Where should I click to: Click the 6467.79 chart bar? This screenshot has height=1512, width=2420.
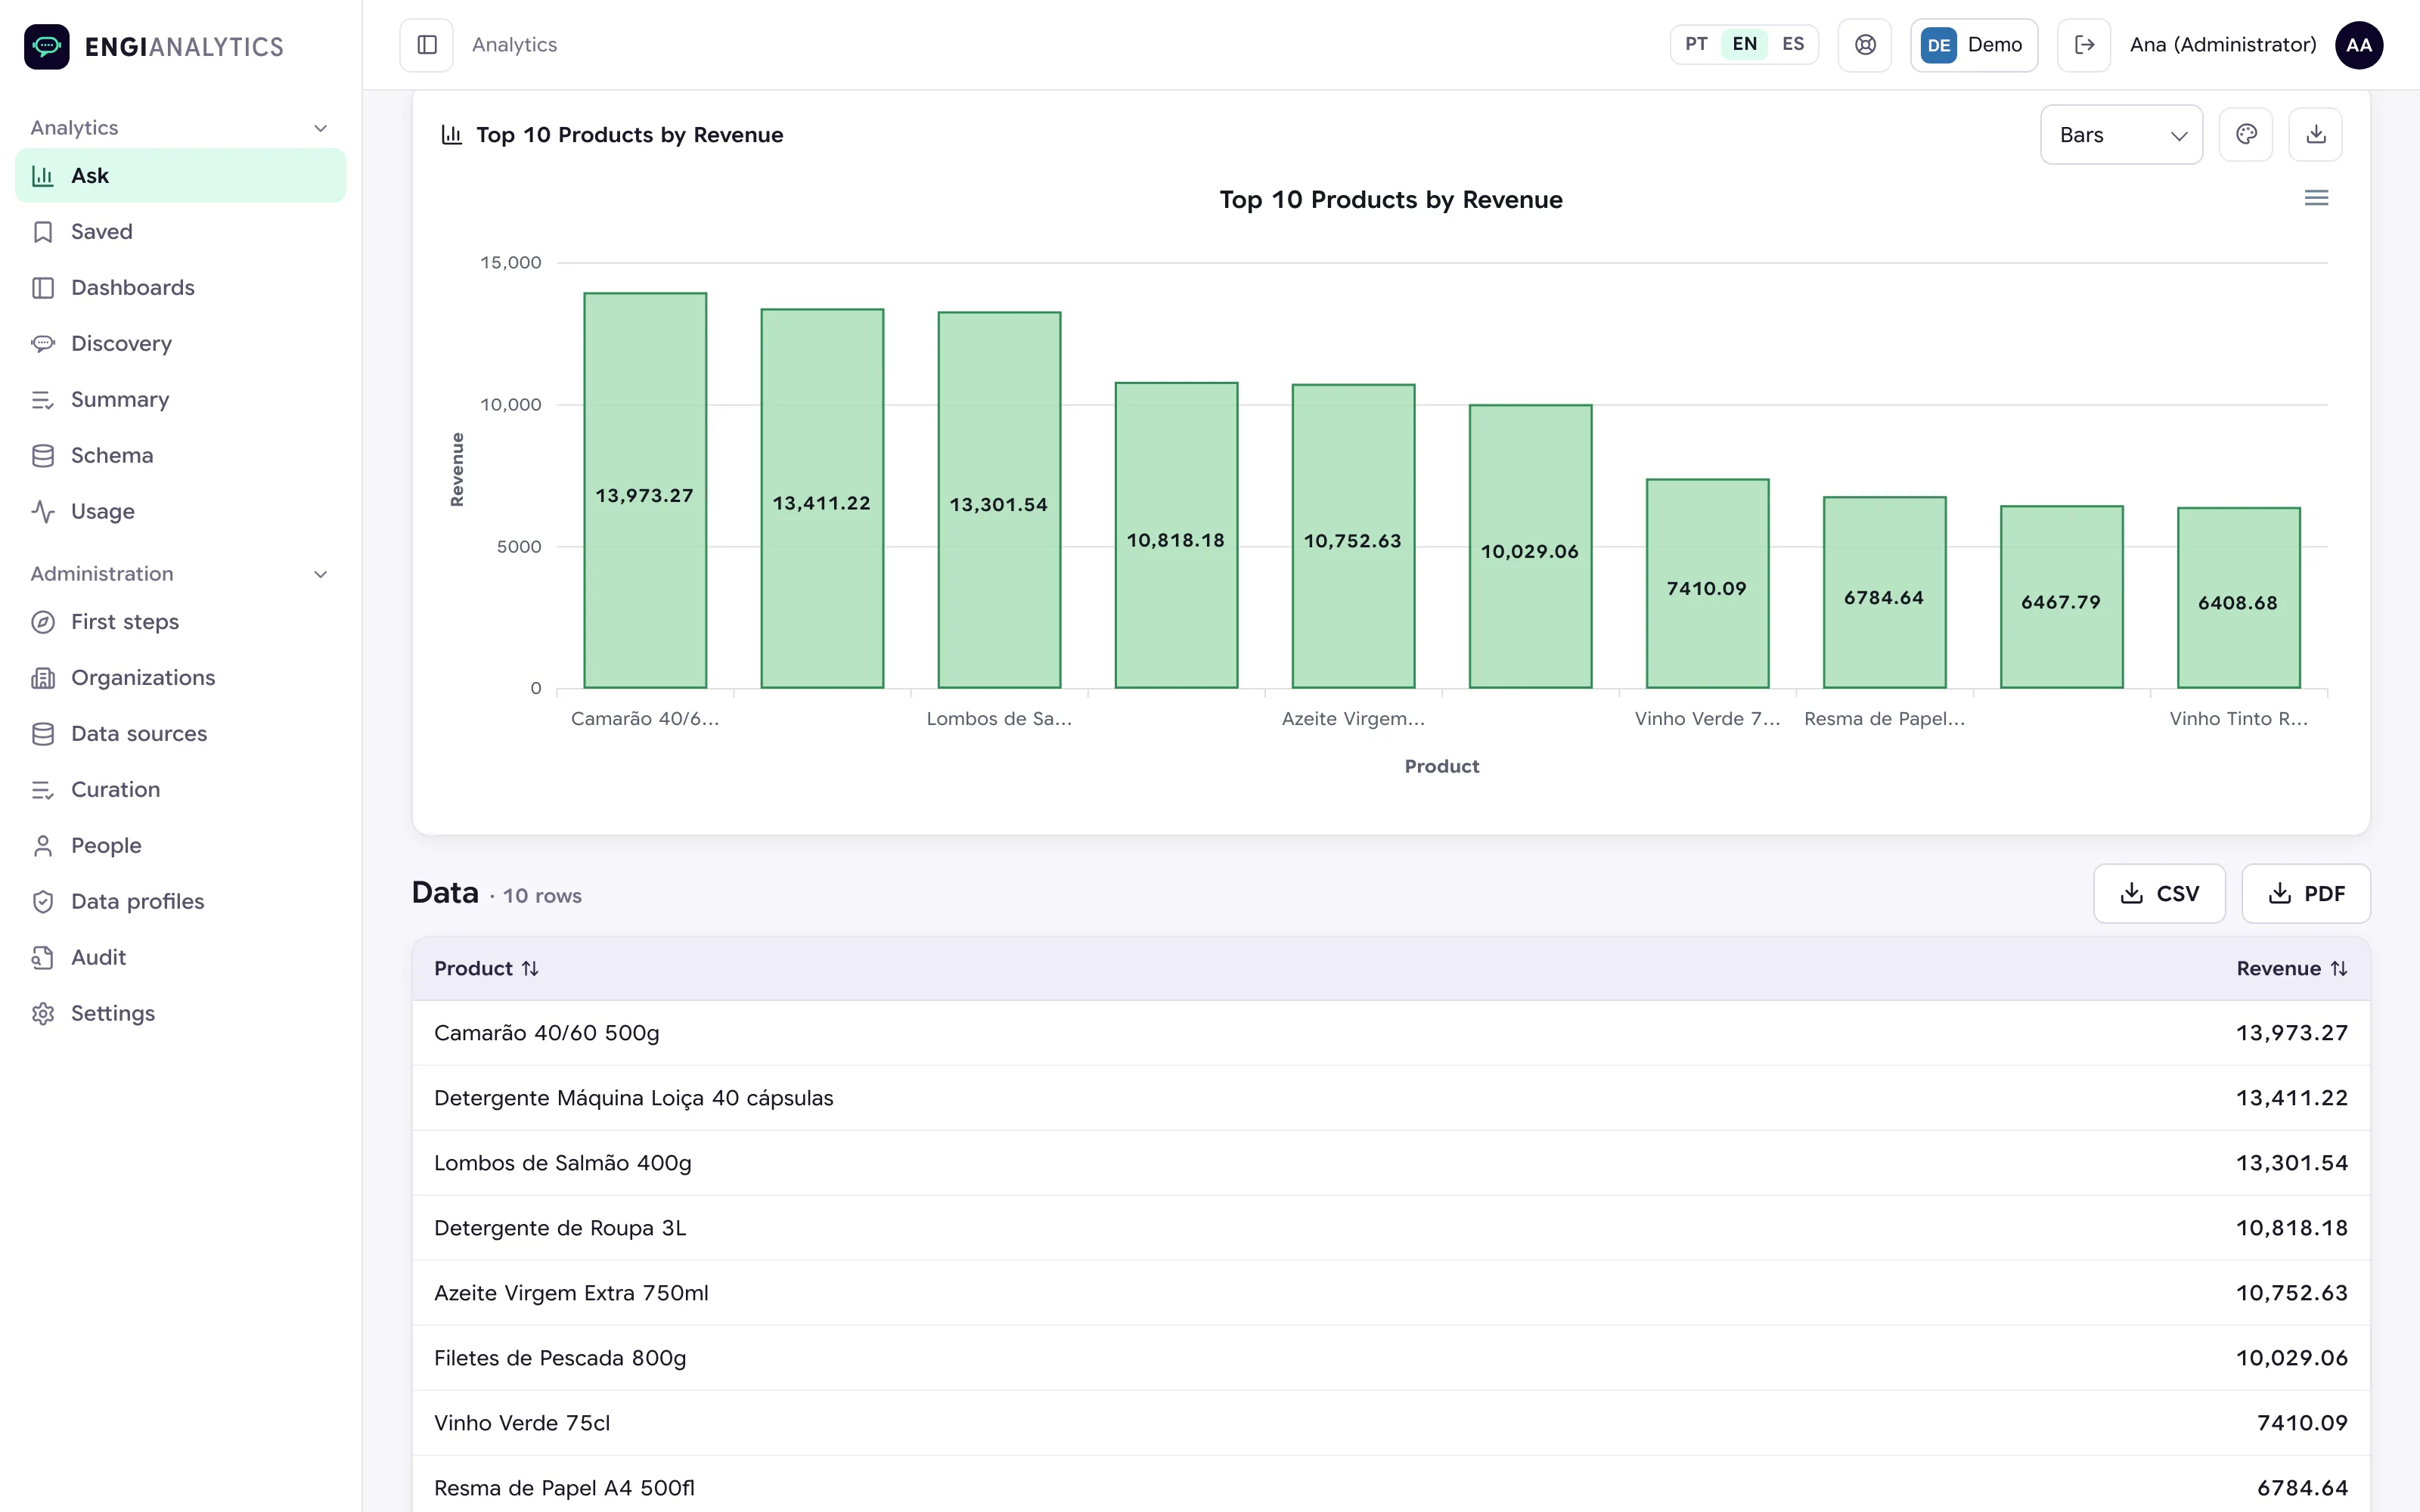tap(2061, 597)
